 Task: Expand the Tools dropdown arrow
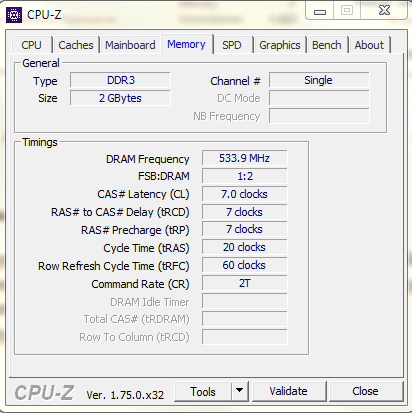click(x=239, y=391)
